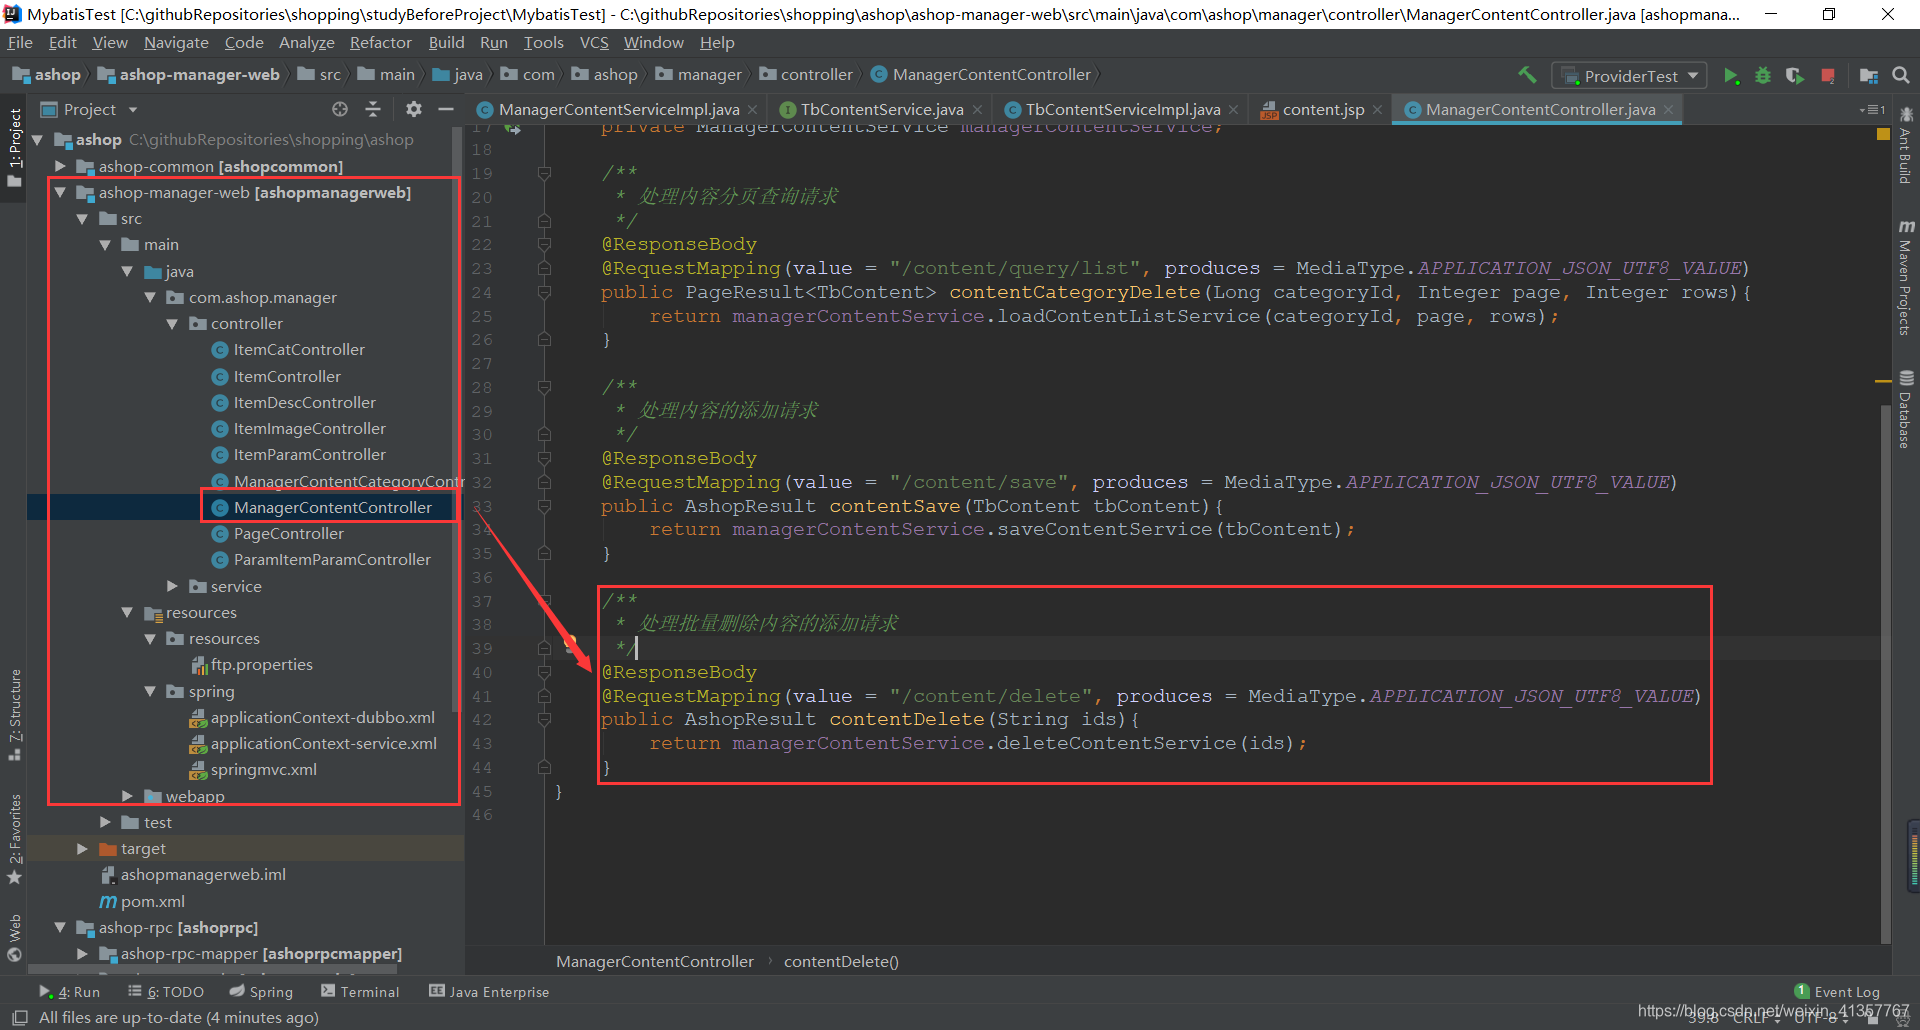Select PageController in project tree
Screen dimensions: 1920x1030
click(288, 534)
